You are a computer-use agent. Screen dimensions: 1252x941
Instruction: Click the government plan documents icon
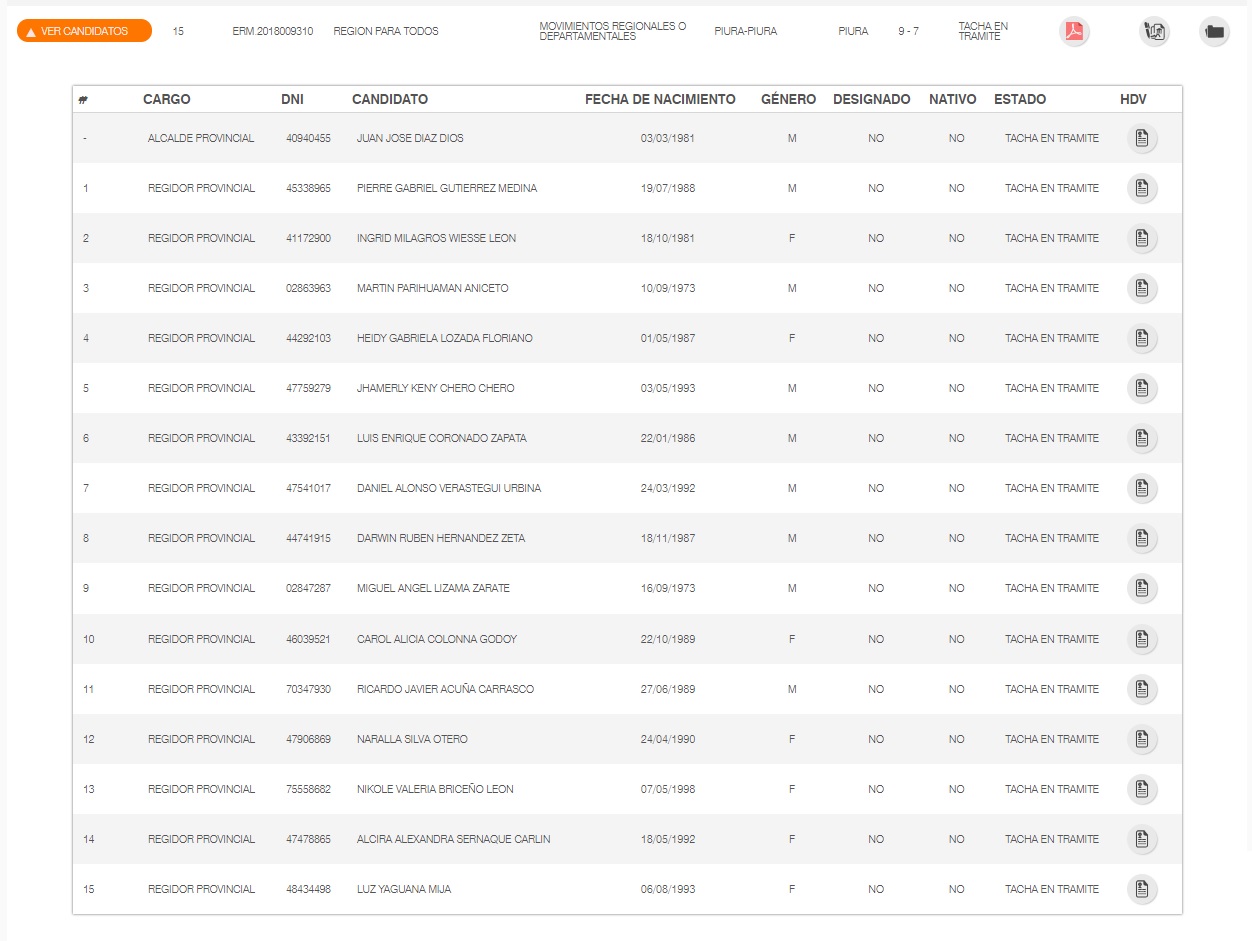coord(1154,32)
